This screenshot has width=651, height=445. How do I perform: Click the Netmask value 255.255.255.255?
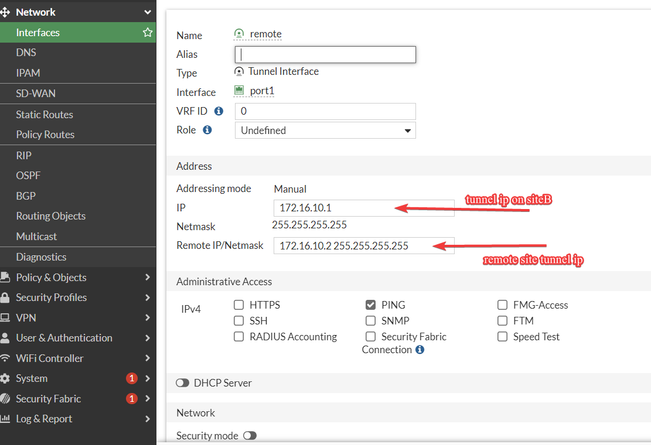(309, 225)
